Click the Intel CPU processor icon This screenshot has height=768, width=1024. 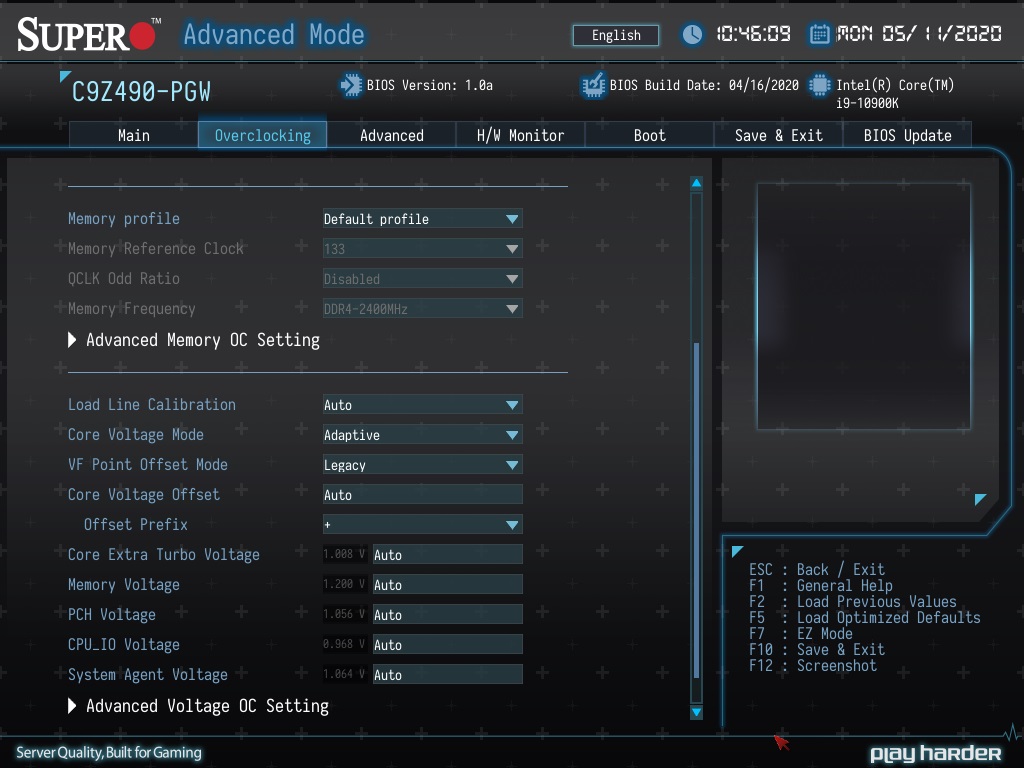820,85
